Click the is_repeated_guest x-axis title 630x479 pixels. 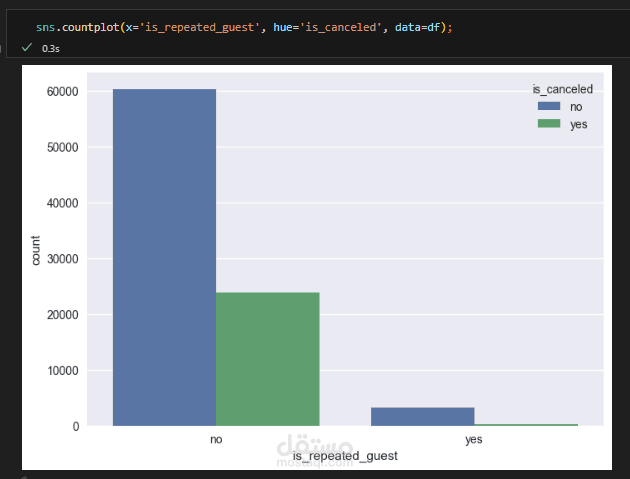[345, 456]
